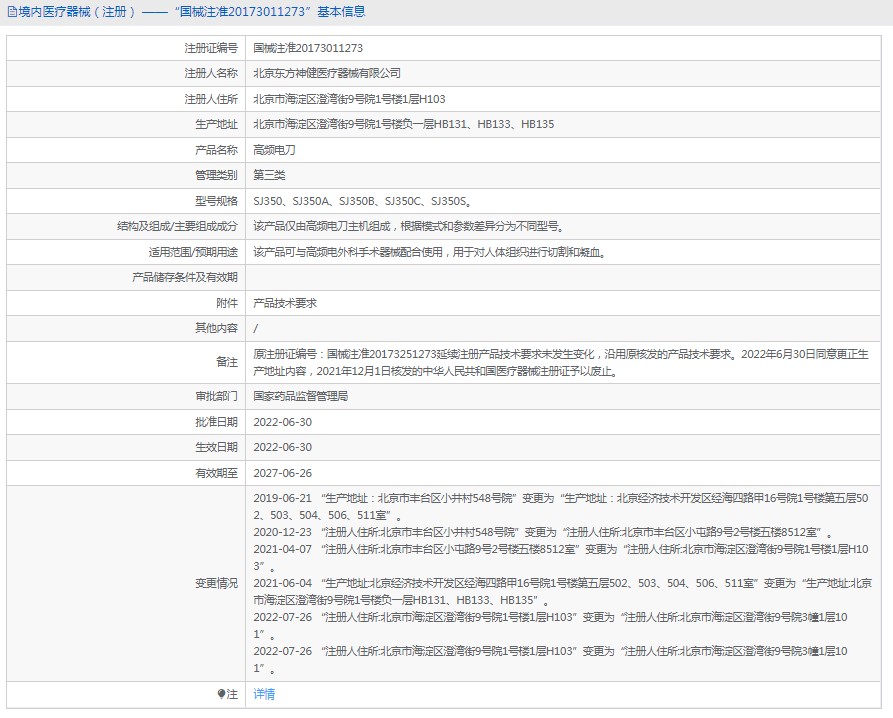Click the document icon beside the page title
This screenshot has width=893, height=718.
[12, 12]
